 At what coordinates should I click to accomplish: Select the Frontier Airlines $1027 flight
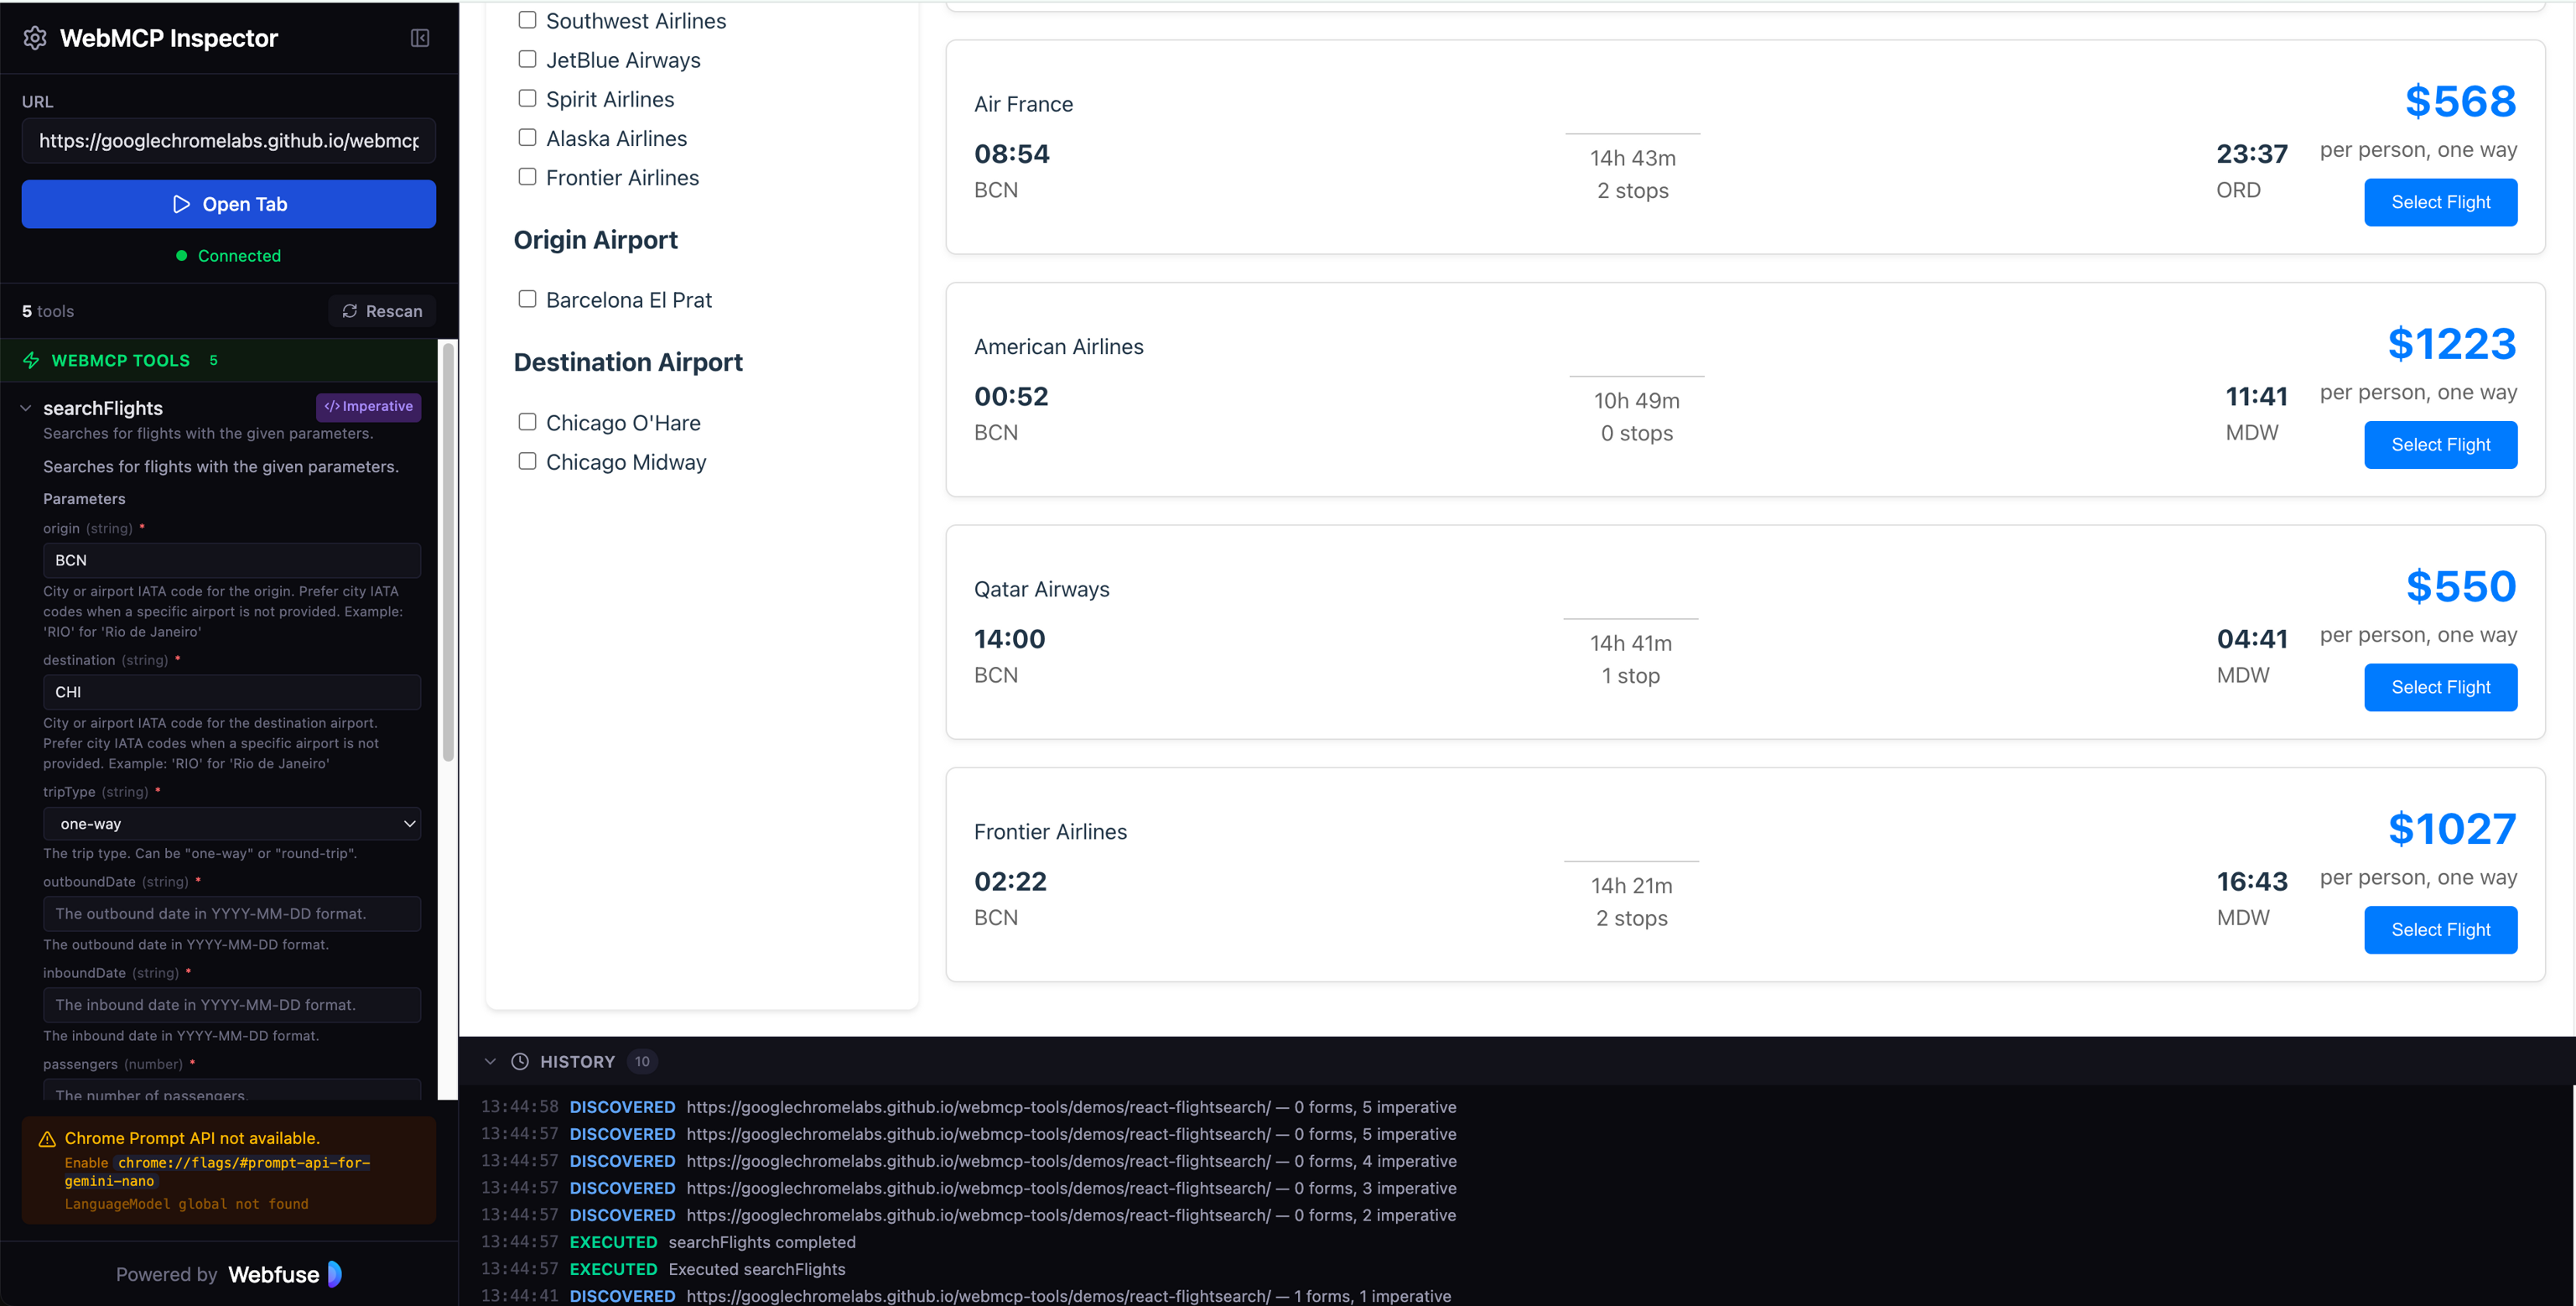[x=2440, y=930]
